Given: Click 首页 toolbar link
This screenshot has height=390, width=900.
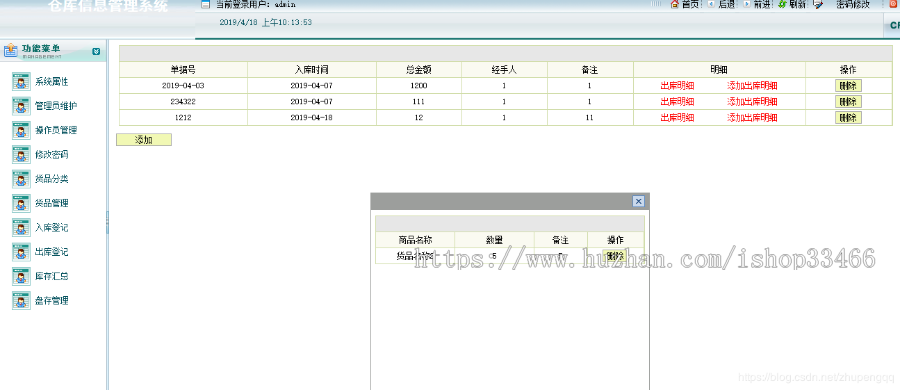Looking at the screenshot, I should click(690, 5).
